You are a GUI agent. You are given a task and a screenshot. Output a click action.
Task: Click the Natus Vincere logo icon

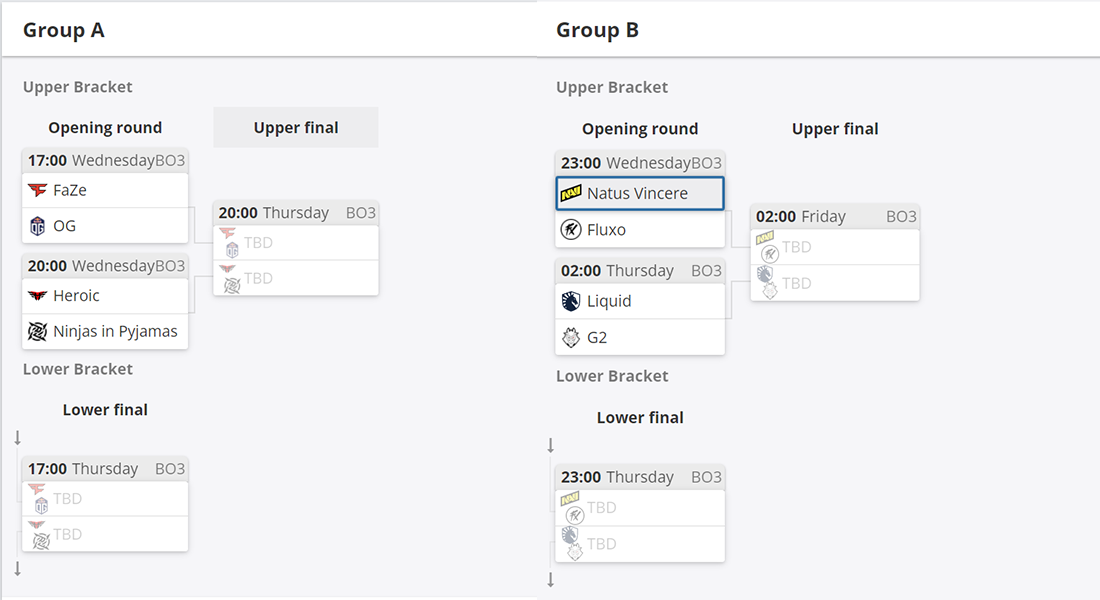click(571, 193)
